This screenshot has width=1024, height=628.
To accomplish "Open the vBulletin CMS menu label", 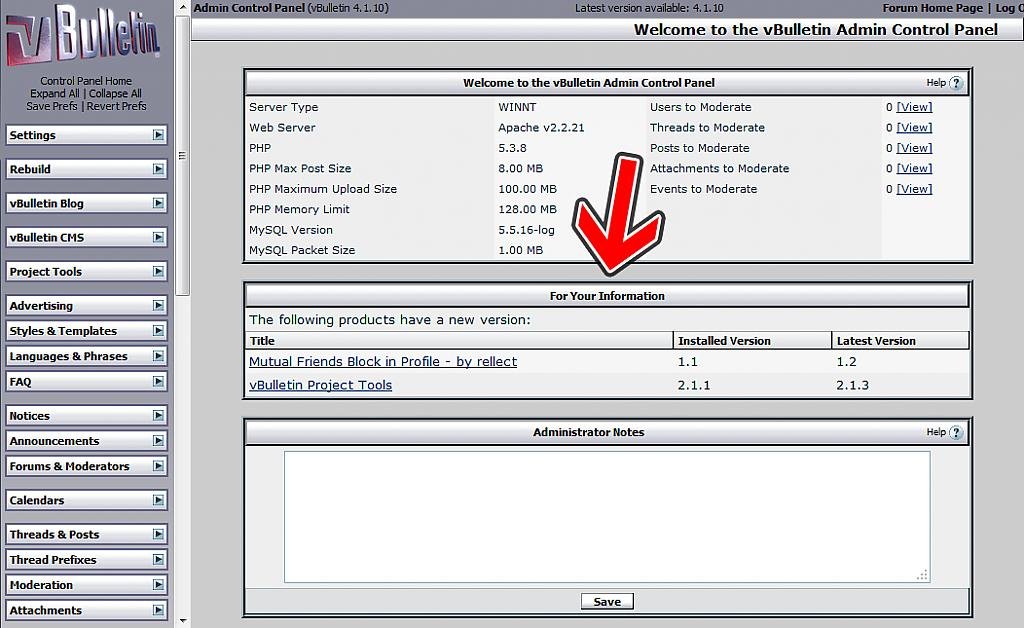I will [x=46, y=238].
